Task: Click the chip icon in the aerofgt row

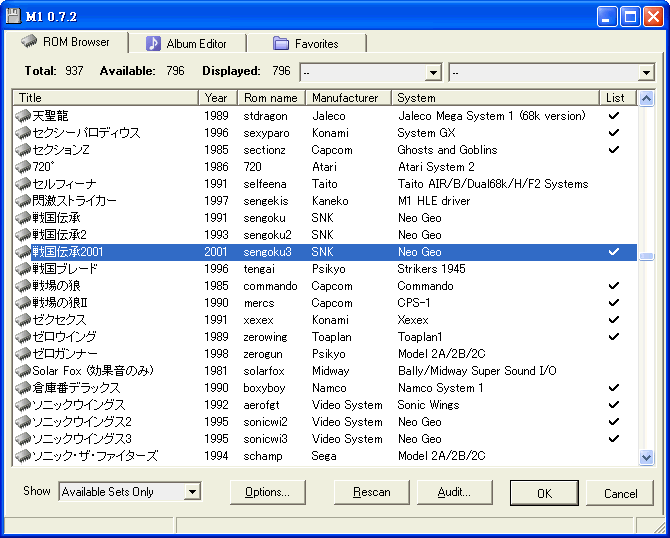Action: 23,405
